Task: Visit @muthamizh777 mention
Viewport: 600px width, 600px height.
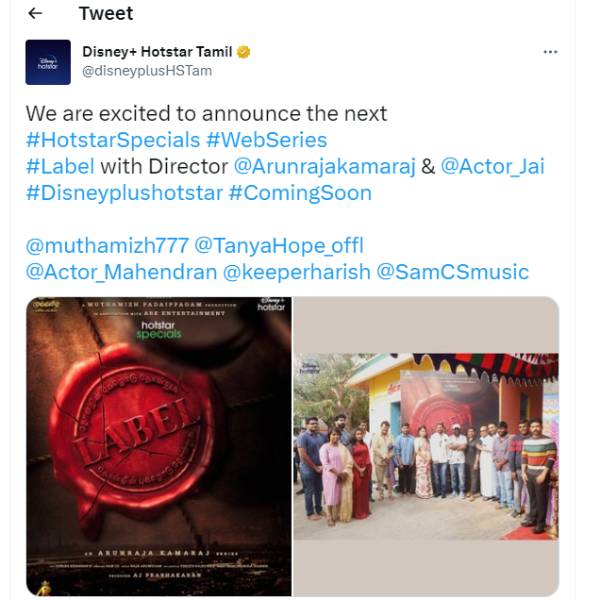Action: (x=107, y=246)
